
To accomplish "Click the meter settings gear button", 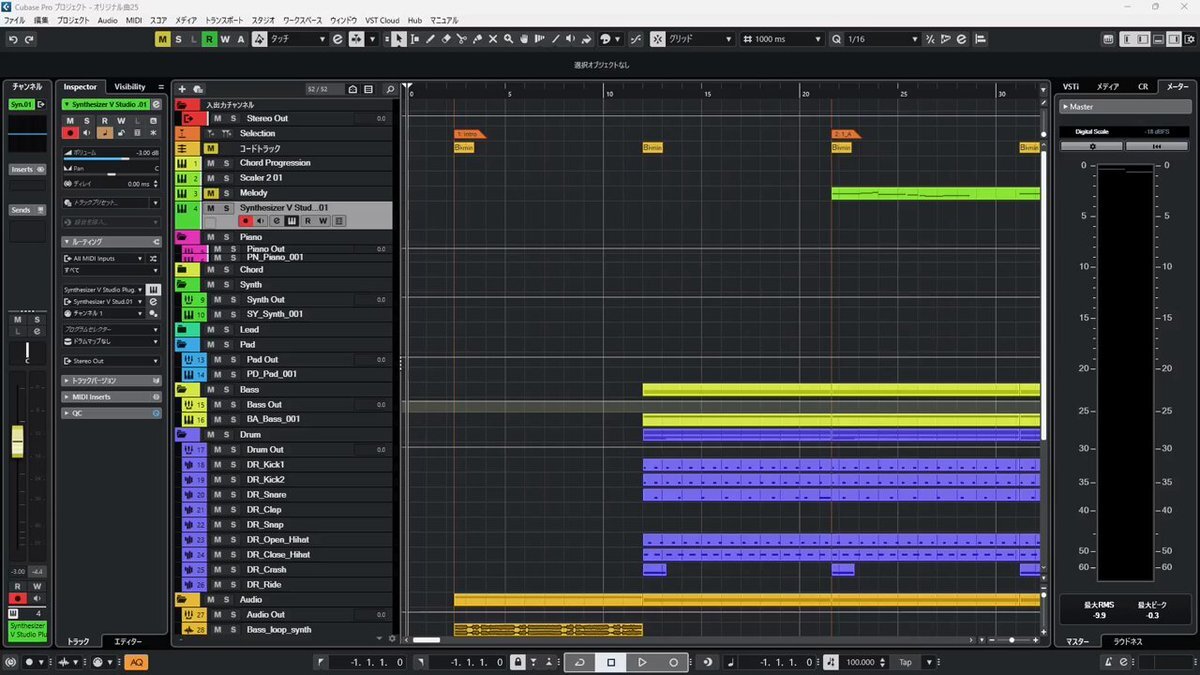I will coord(1092,146).
